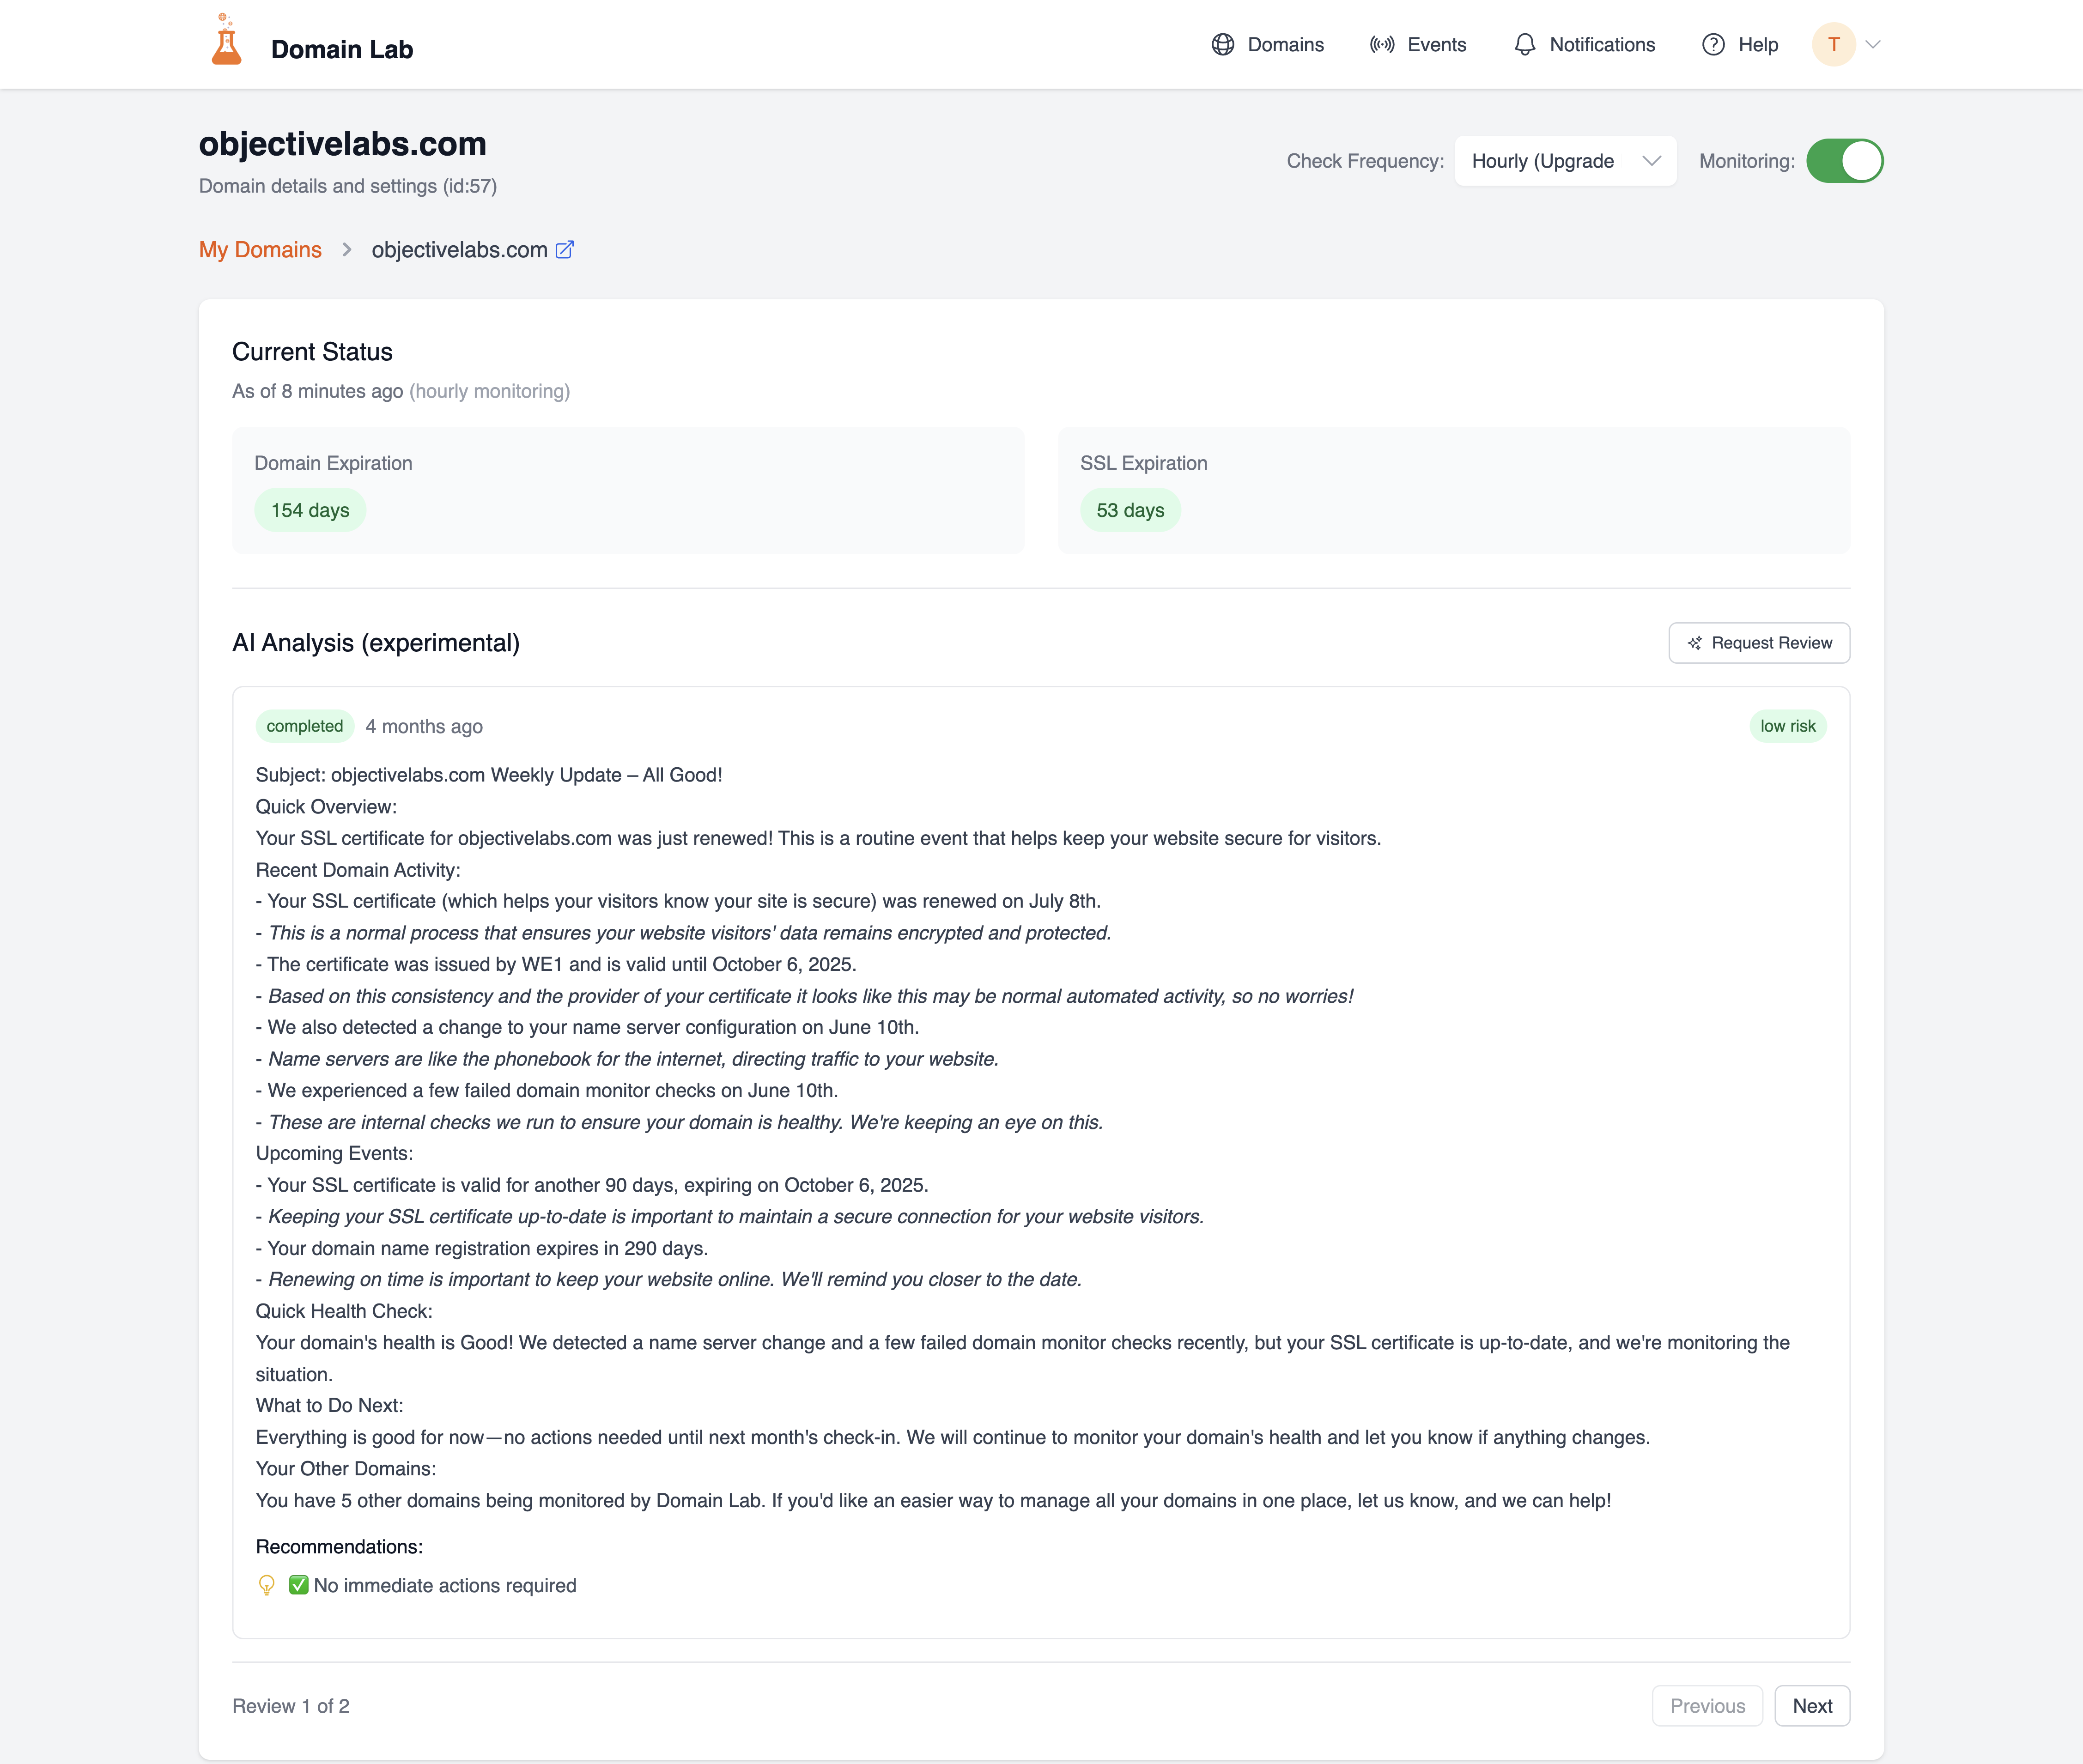Viewport: 2083px width, 1764px height.
Task: Disable the Monitoring toggle switch
Action: point(1844,161)
